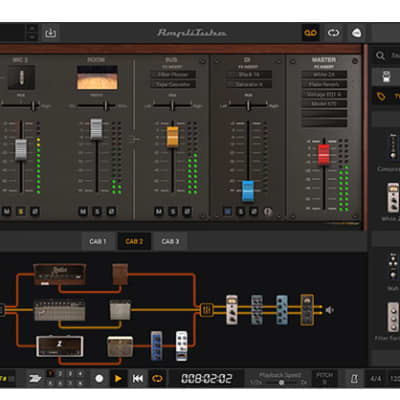This screenshot has height=400, width=400.
Task: Open the Vintage EQ insert slot on MASTER
Action: [x=324, y=94]
